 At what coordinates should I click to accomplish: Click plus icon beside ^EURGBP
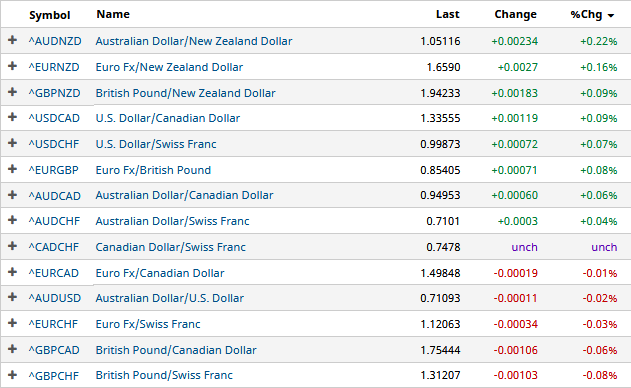(12, 169)
